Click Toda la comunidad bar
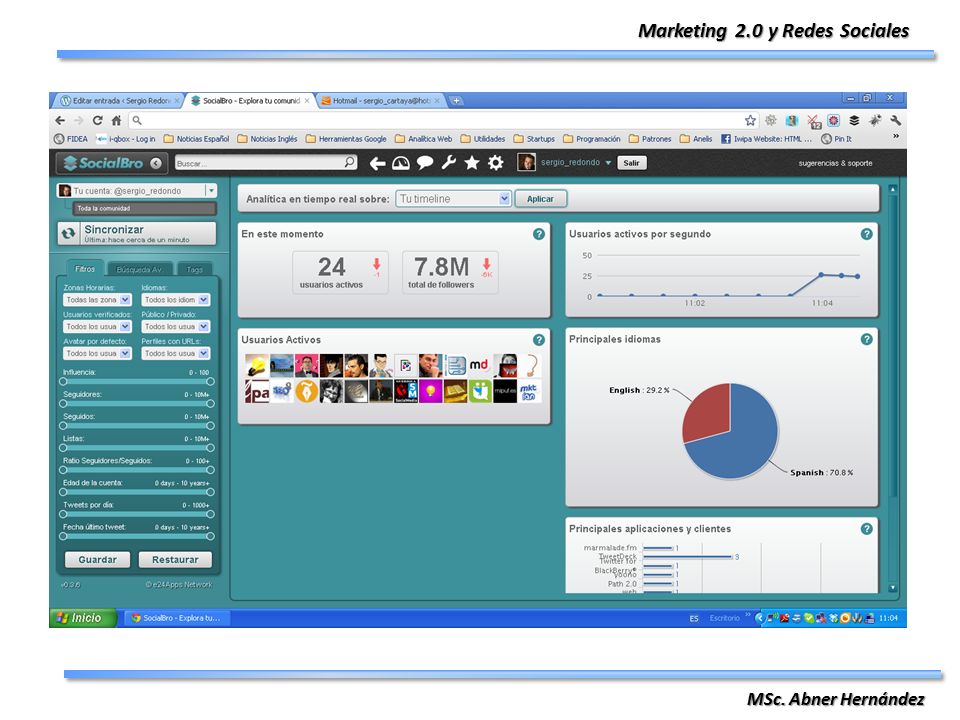This screenshot has width=960, height=720. (x=145, y=209)
